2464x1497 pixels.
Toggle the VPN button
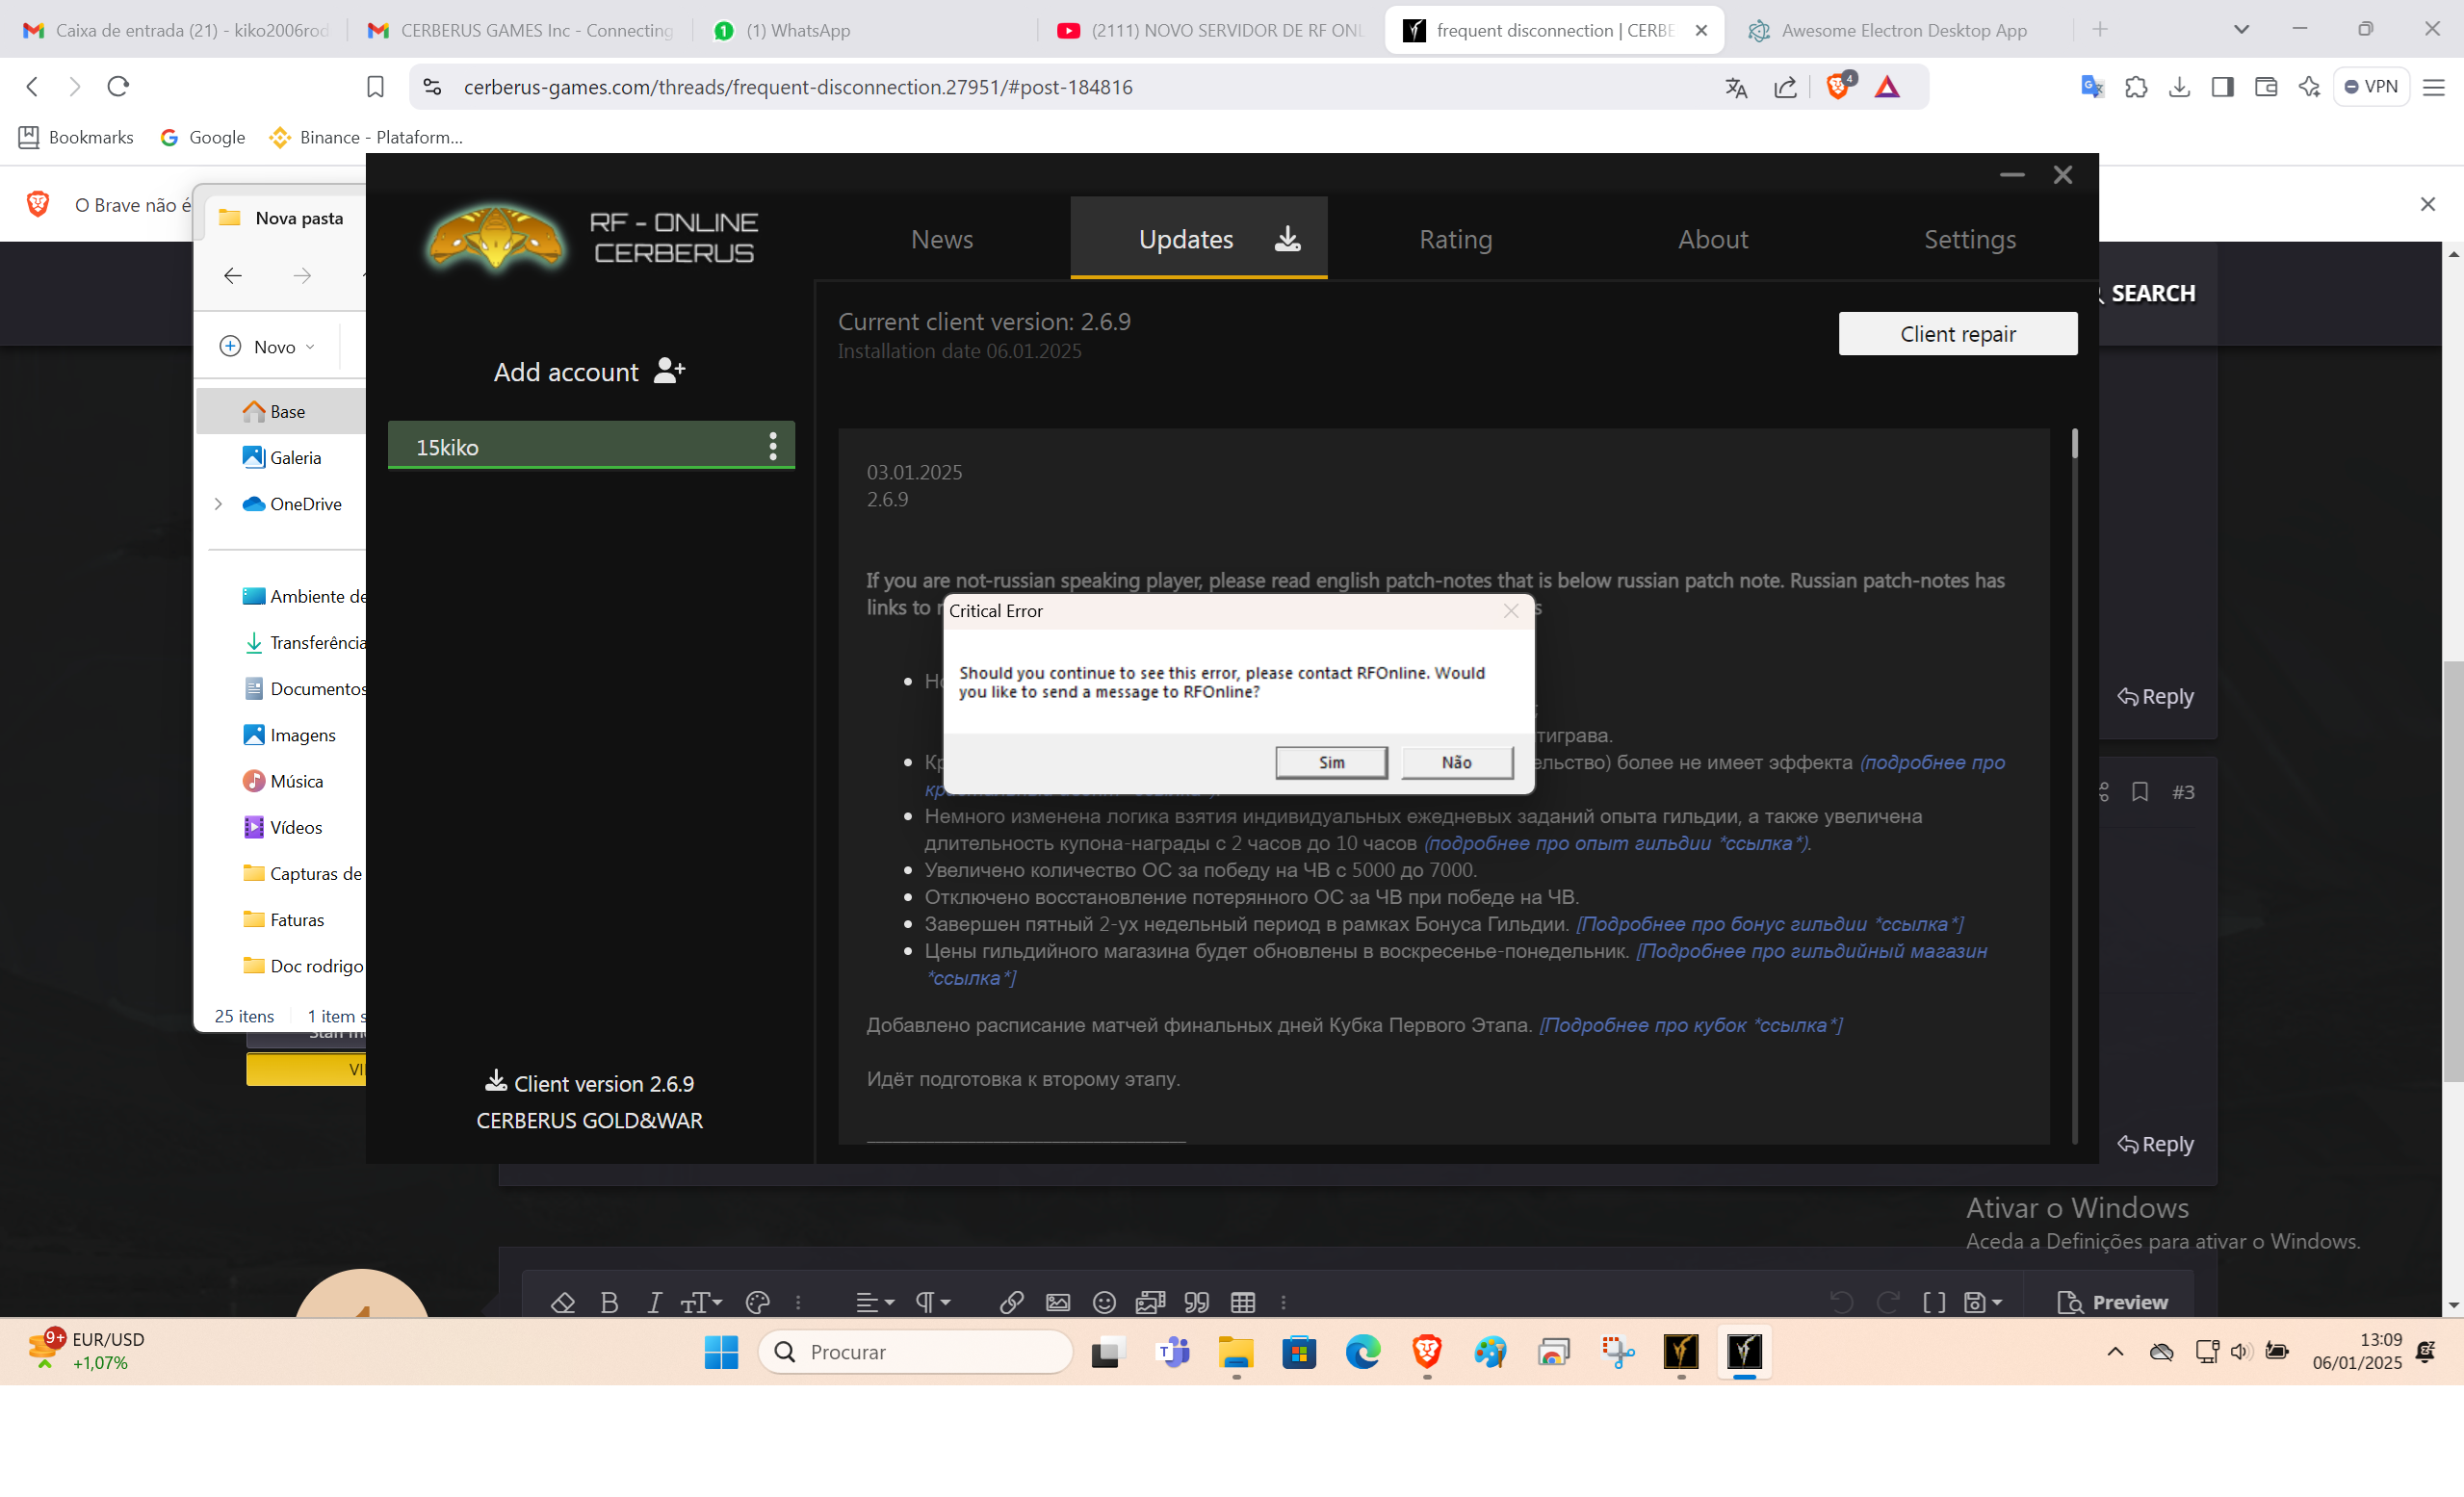tap(2371, 87)
